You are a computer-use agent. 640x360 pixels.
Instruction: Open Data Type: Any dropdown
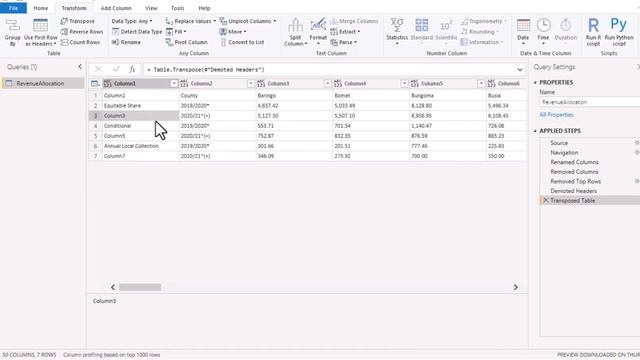click(132, 21)
